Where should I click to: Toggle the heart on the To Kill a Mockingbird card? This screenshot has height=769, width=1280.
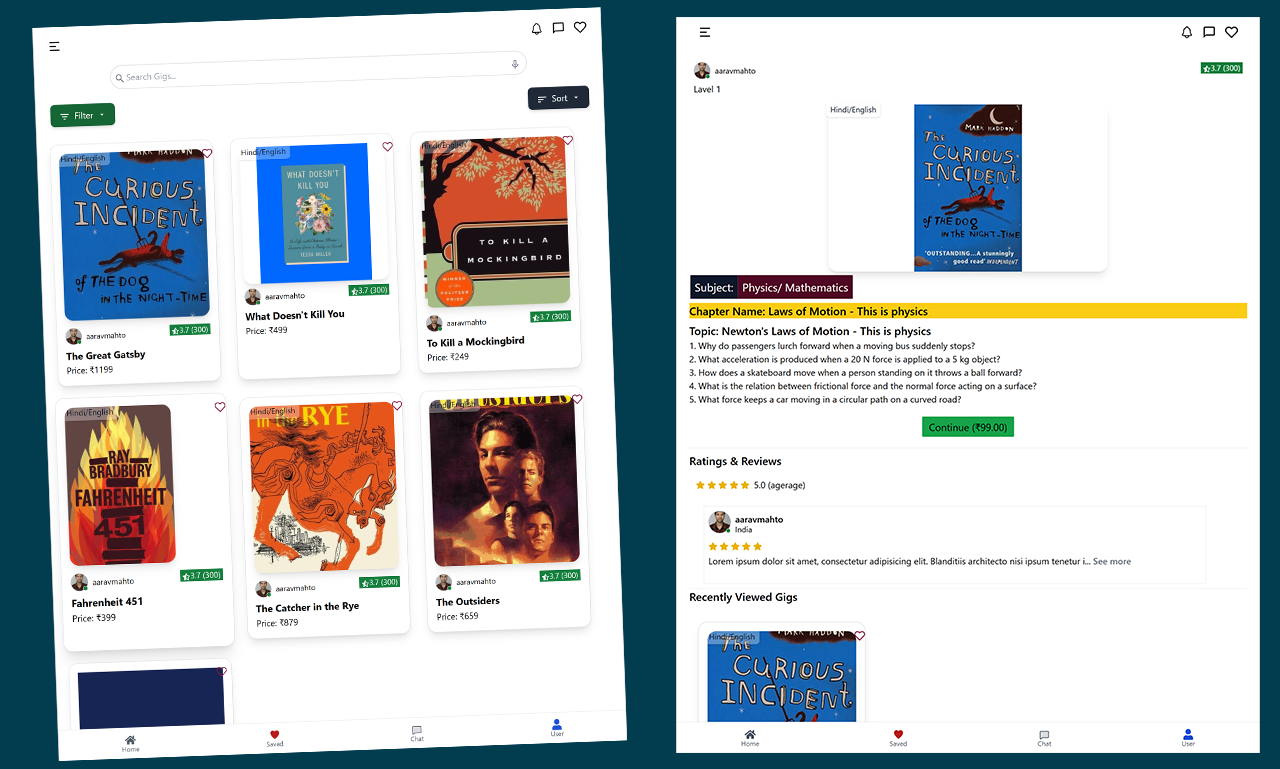pos(568,140)
